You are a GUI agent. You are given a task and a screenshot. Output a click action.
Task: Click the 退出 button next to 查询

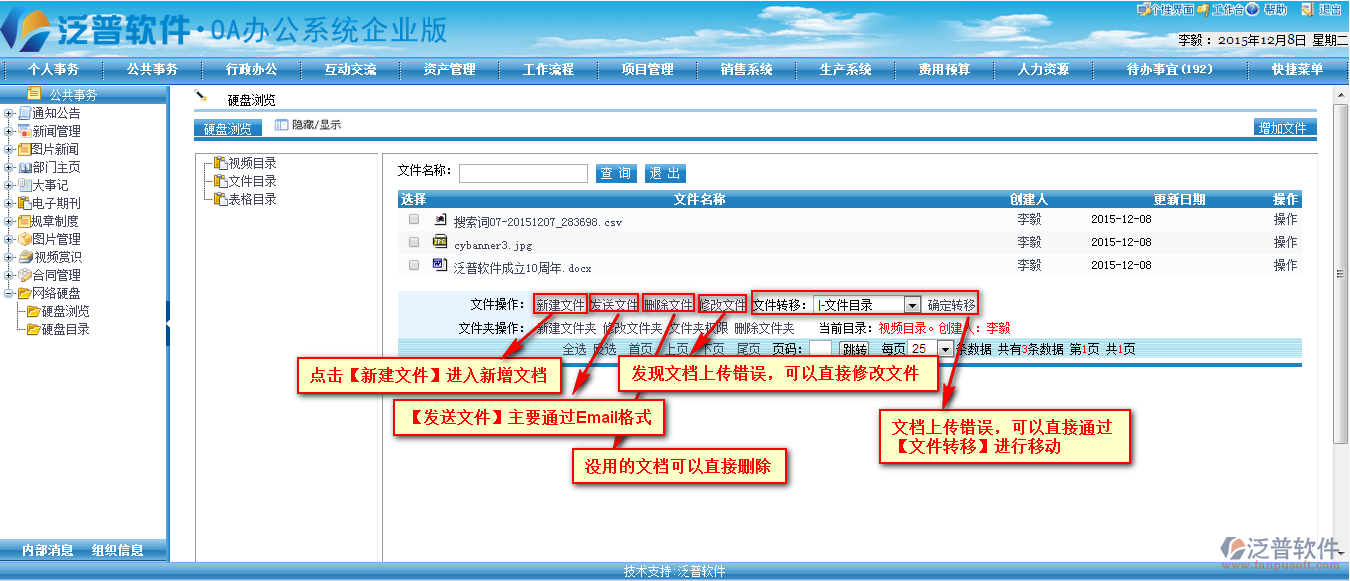point(665,173)
